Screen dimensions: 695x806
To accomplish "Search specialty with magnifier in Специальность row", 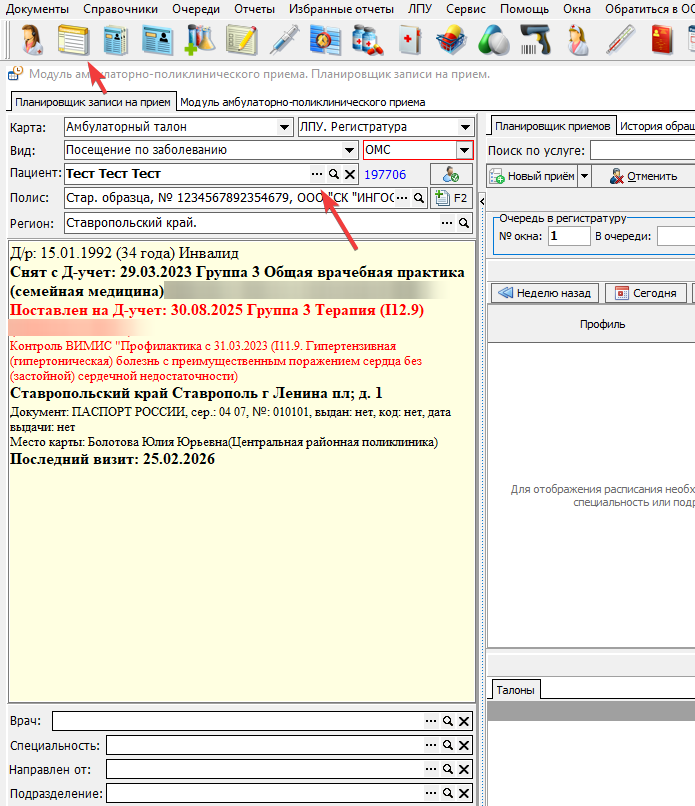I will pos(447,745).
